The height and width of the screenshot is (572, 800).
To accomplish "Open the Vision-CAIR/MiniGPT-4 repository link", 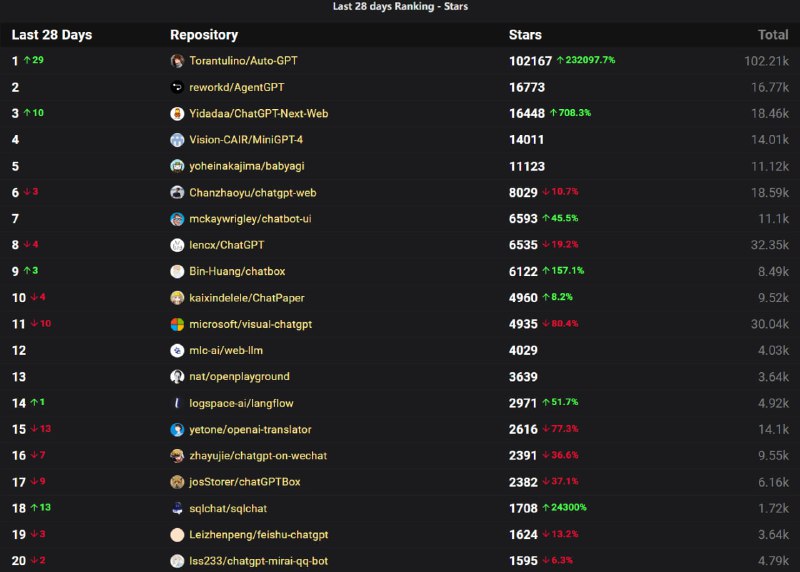I will point(246,140).
